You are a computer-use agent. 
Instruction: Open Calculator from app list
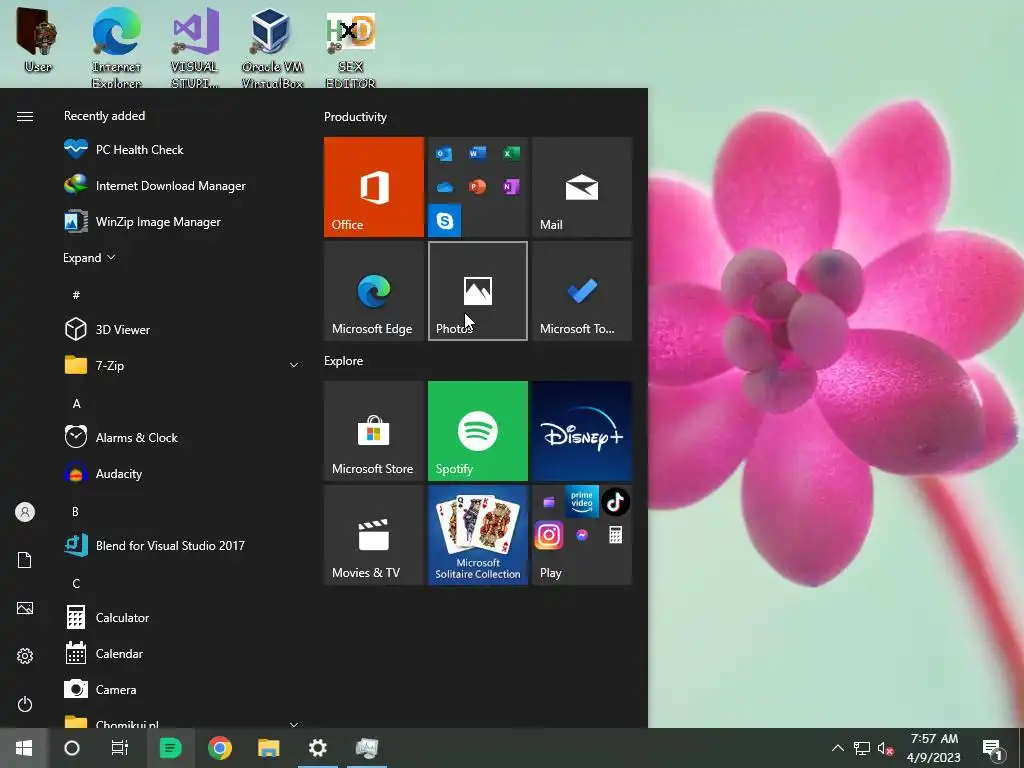[x=183, y=617]
